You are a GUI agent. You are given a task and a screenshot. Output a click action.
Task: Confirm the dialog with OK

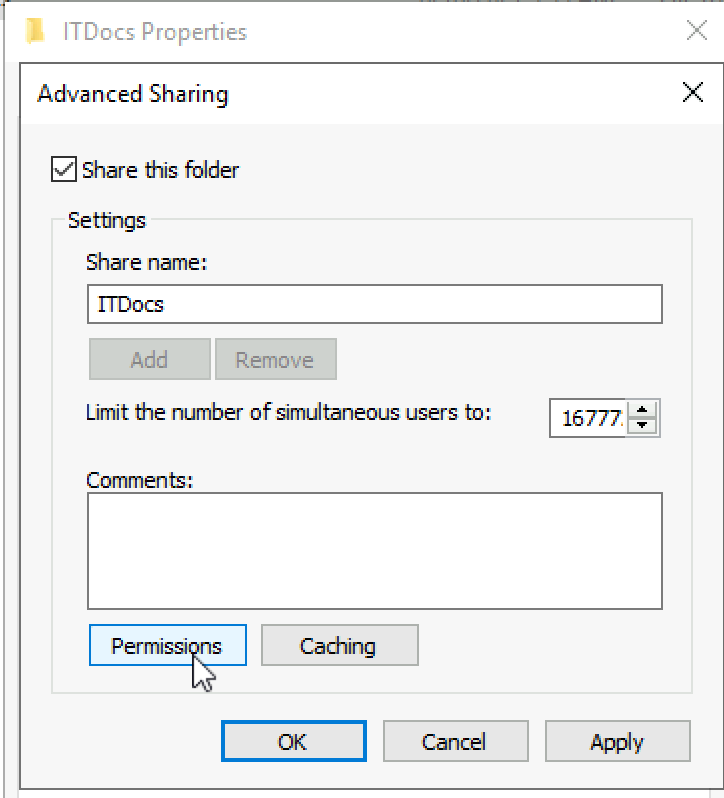point(294,741)
